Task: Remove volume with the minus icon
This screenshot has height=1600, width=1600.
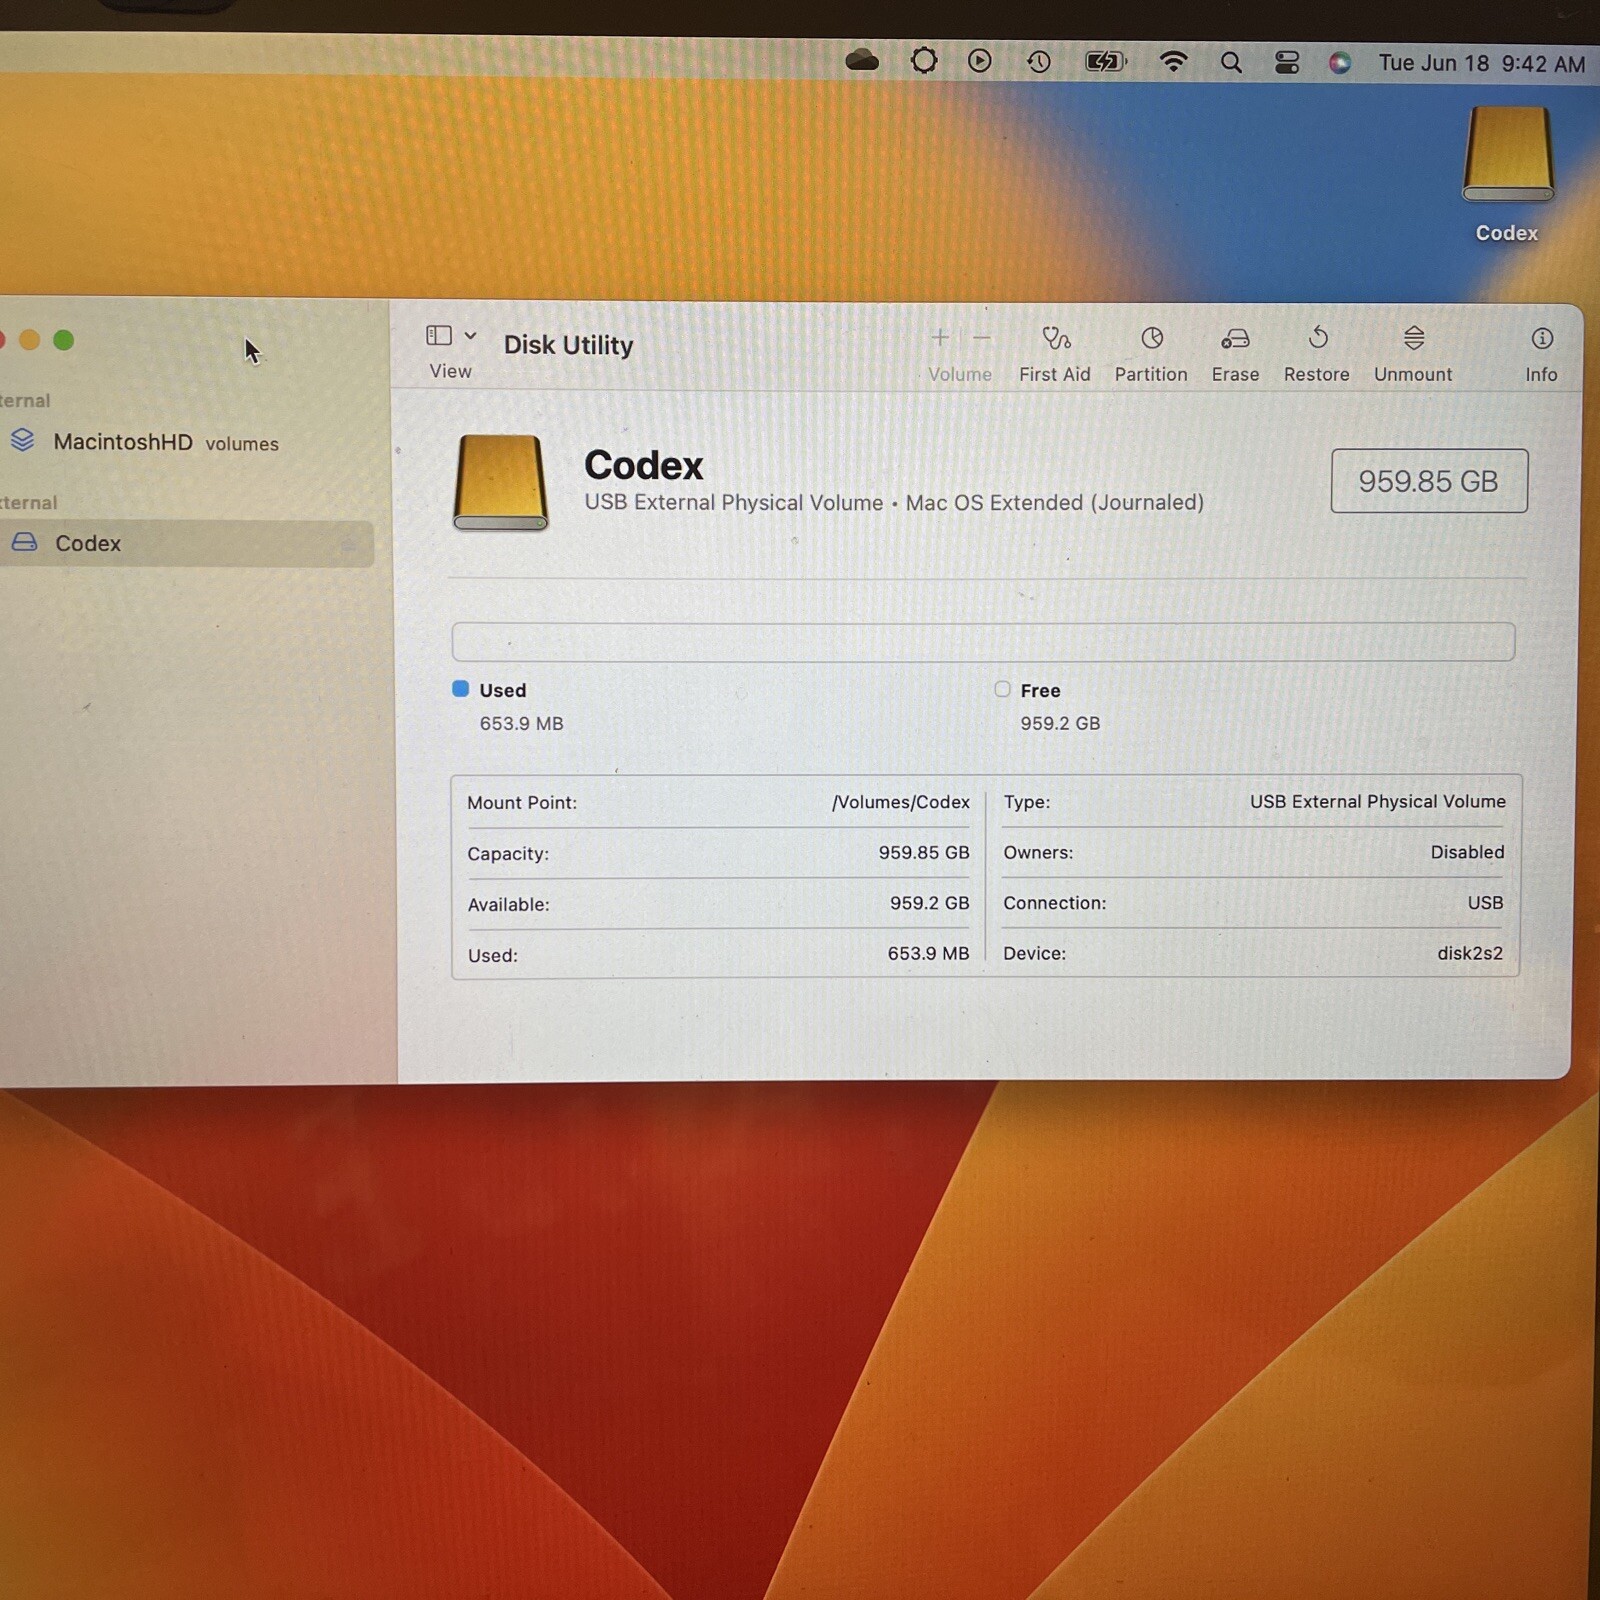Action: pos(982,338)
